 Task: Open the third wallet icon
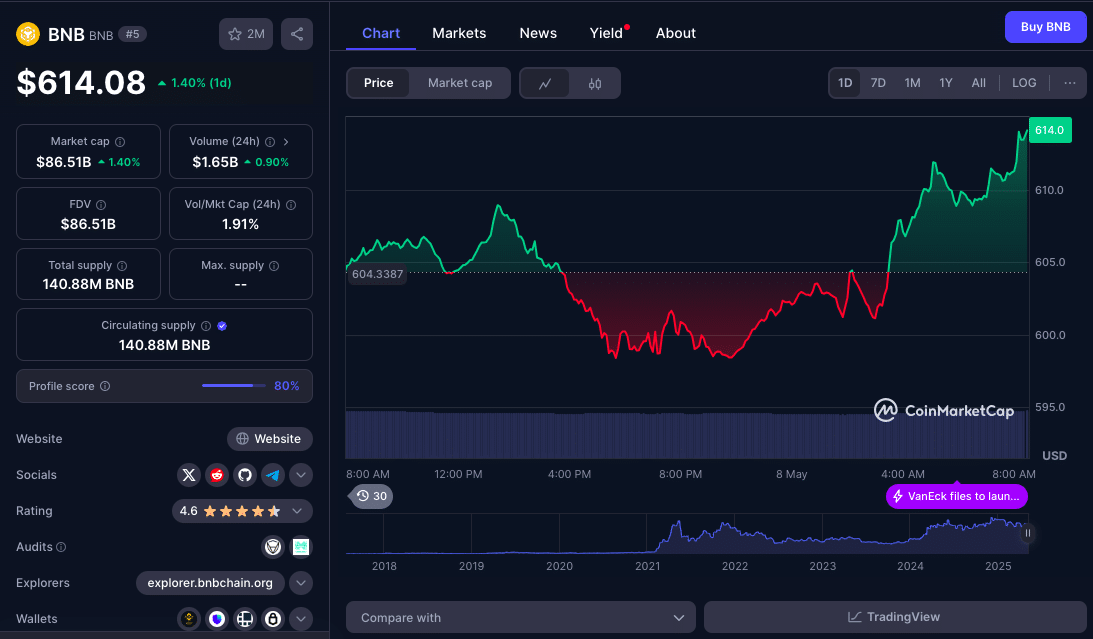[x=245, y=619]
